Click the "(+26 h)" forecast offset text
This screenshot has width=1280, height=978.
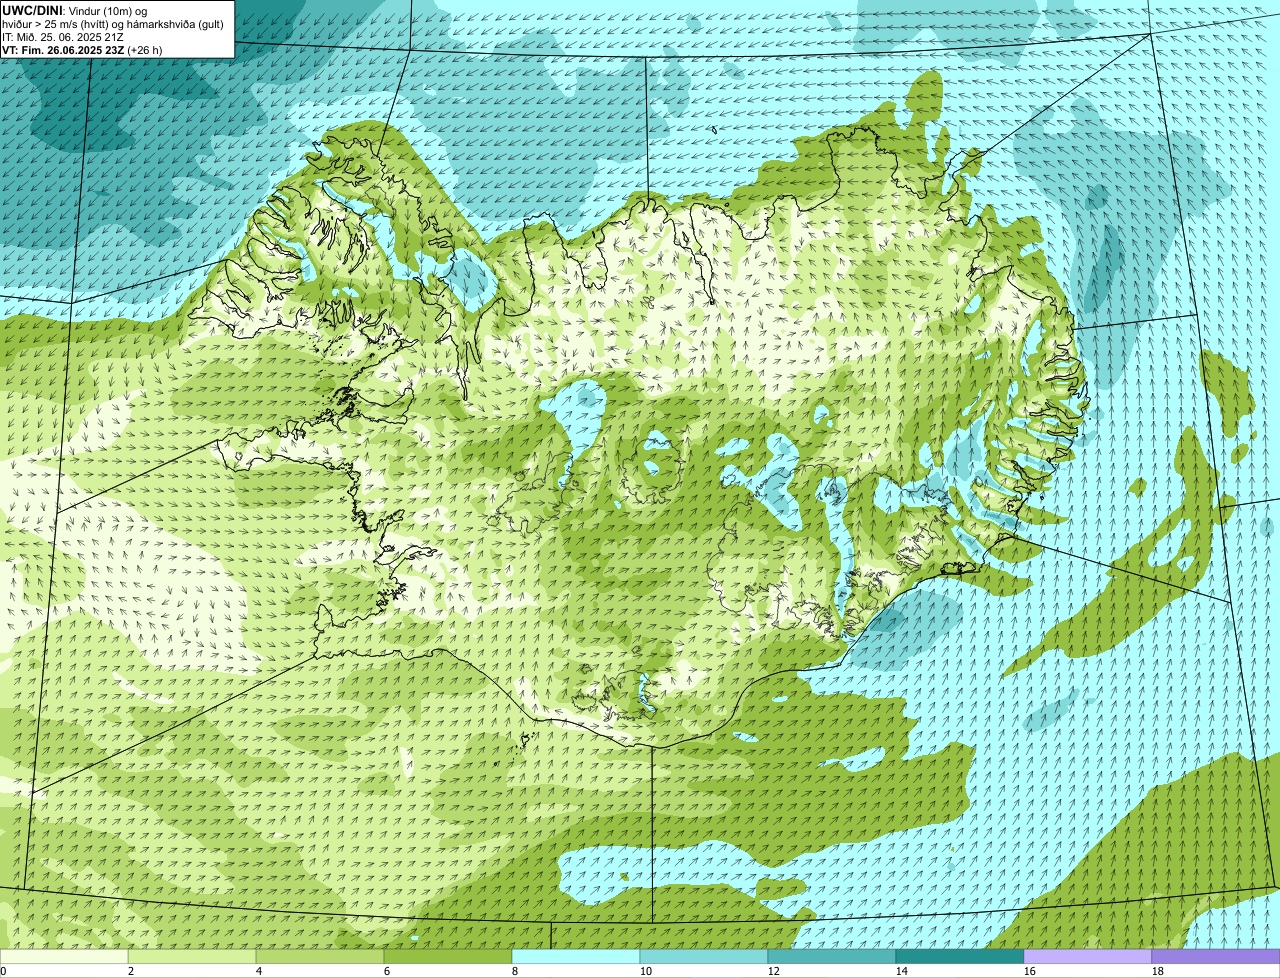click(x=145, y=49)
